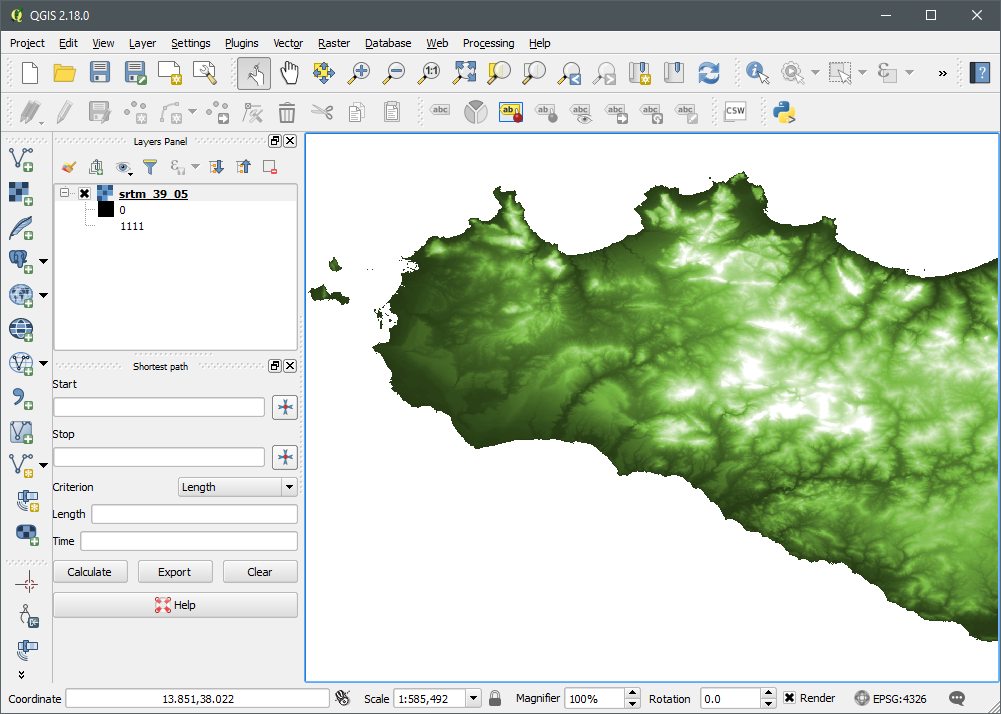Open the Vector menu
This screenshot has height=714, width=1001.
288,43
